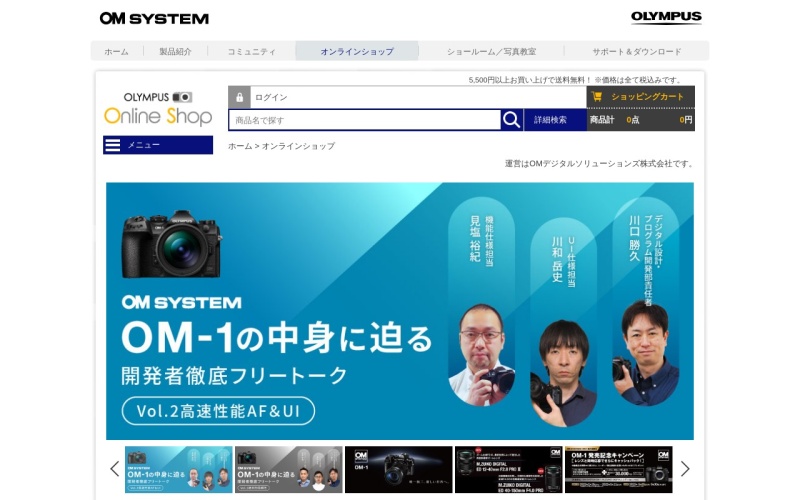Open the サポート＆ダウンロード tab
The image size is (800, 500).
(x=636, y=51)
